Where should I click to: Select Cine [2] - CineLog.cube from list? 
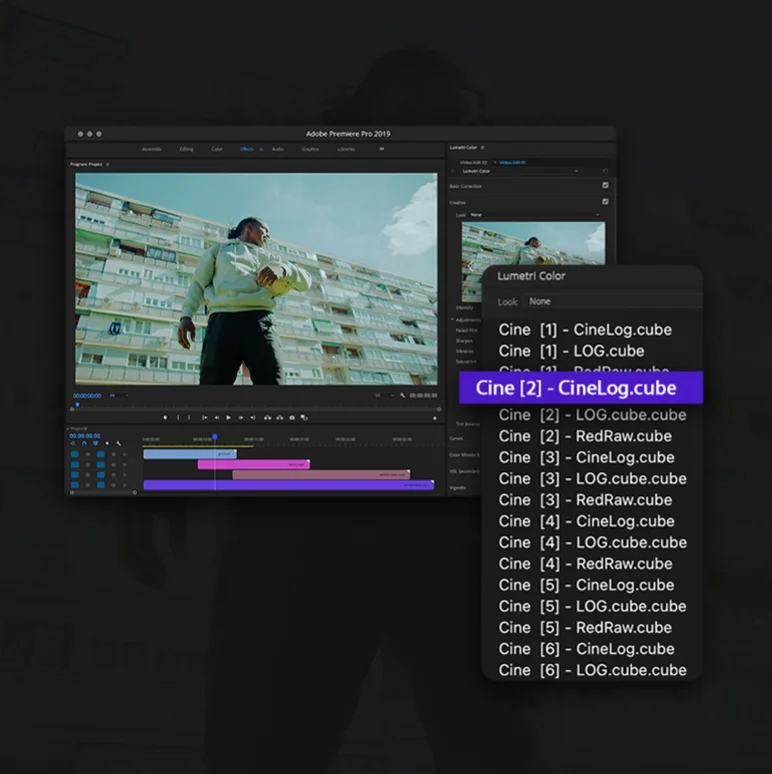tap(581, 388)
